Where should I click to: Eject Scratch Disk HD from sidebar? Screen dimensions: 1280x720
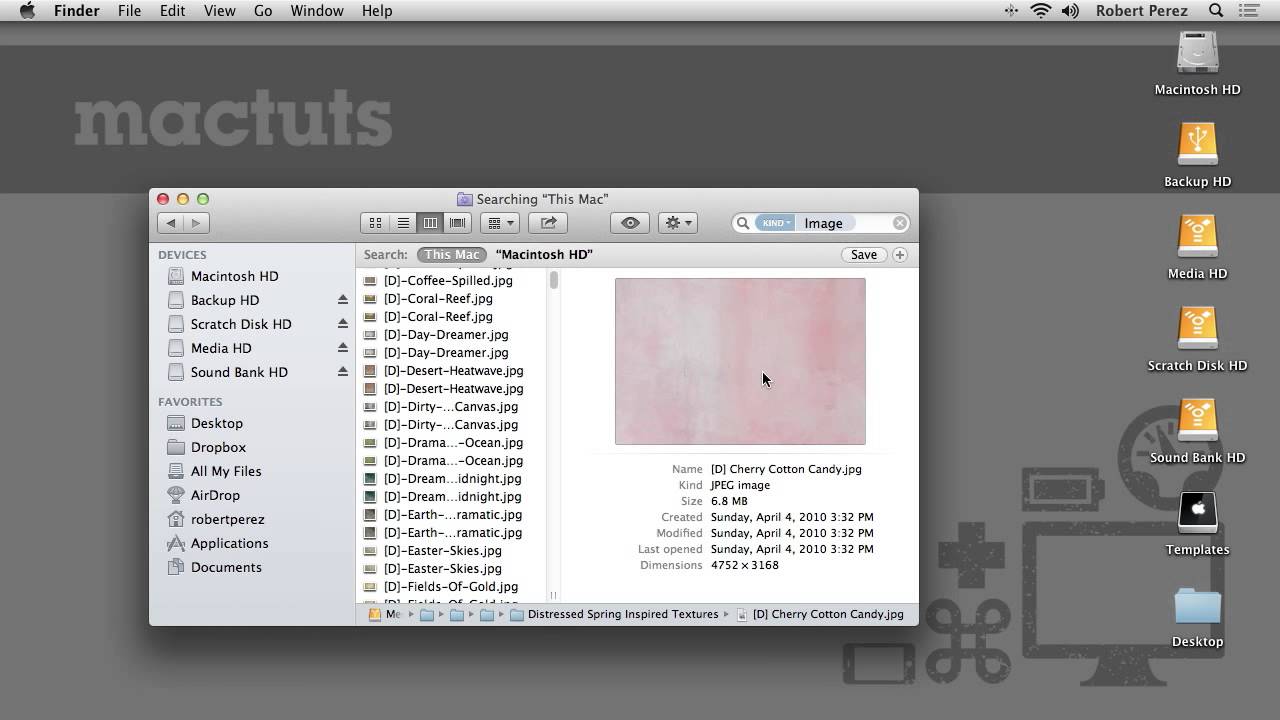click(343, 324)
